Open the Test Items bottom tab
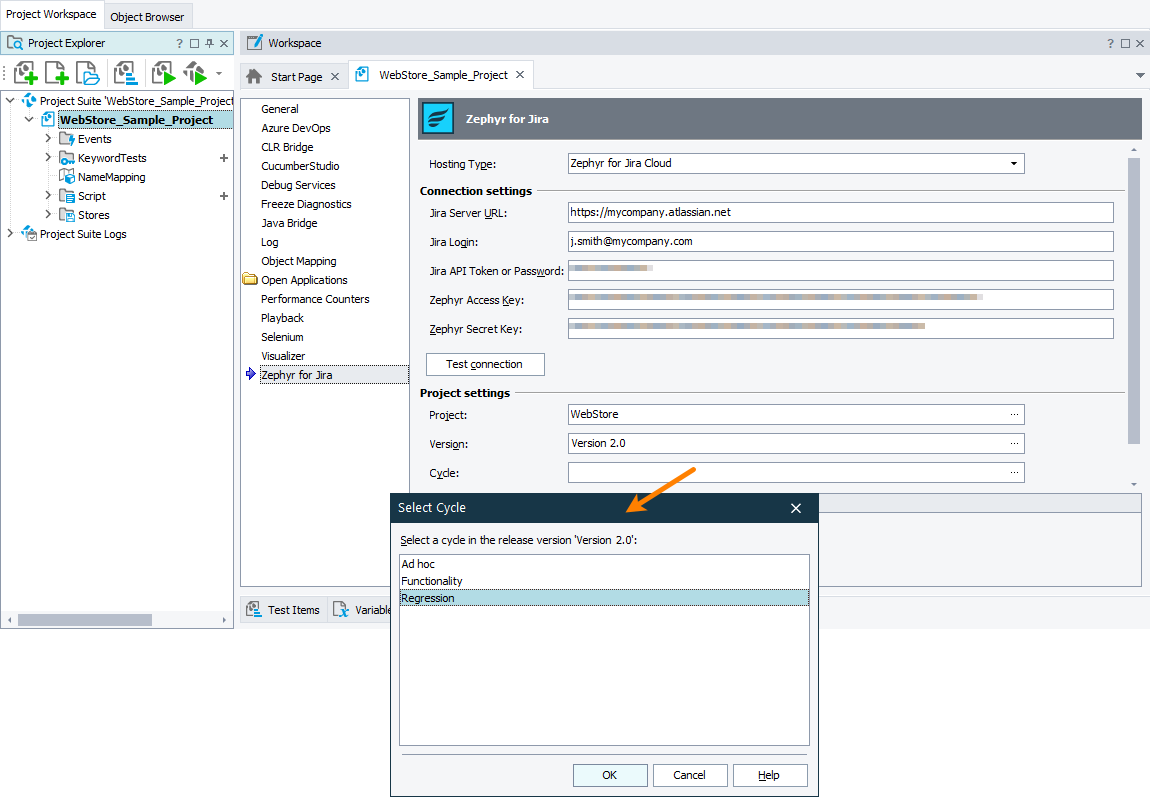This screenshot has width=1150, height=797. pyautogui.click(x=284, y=609)
